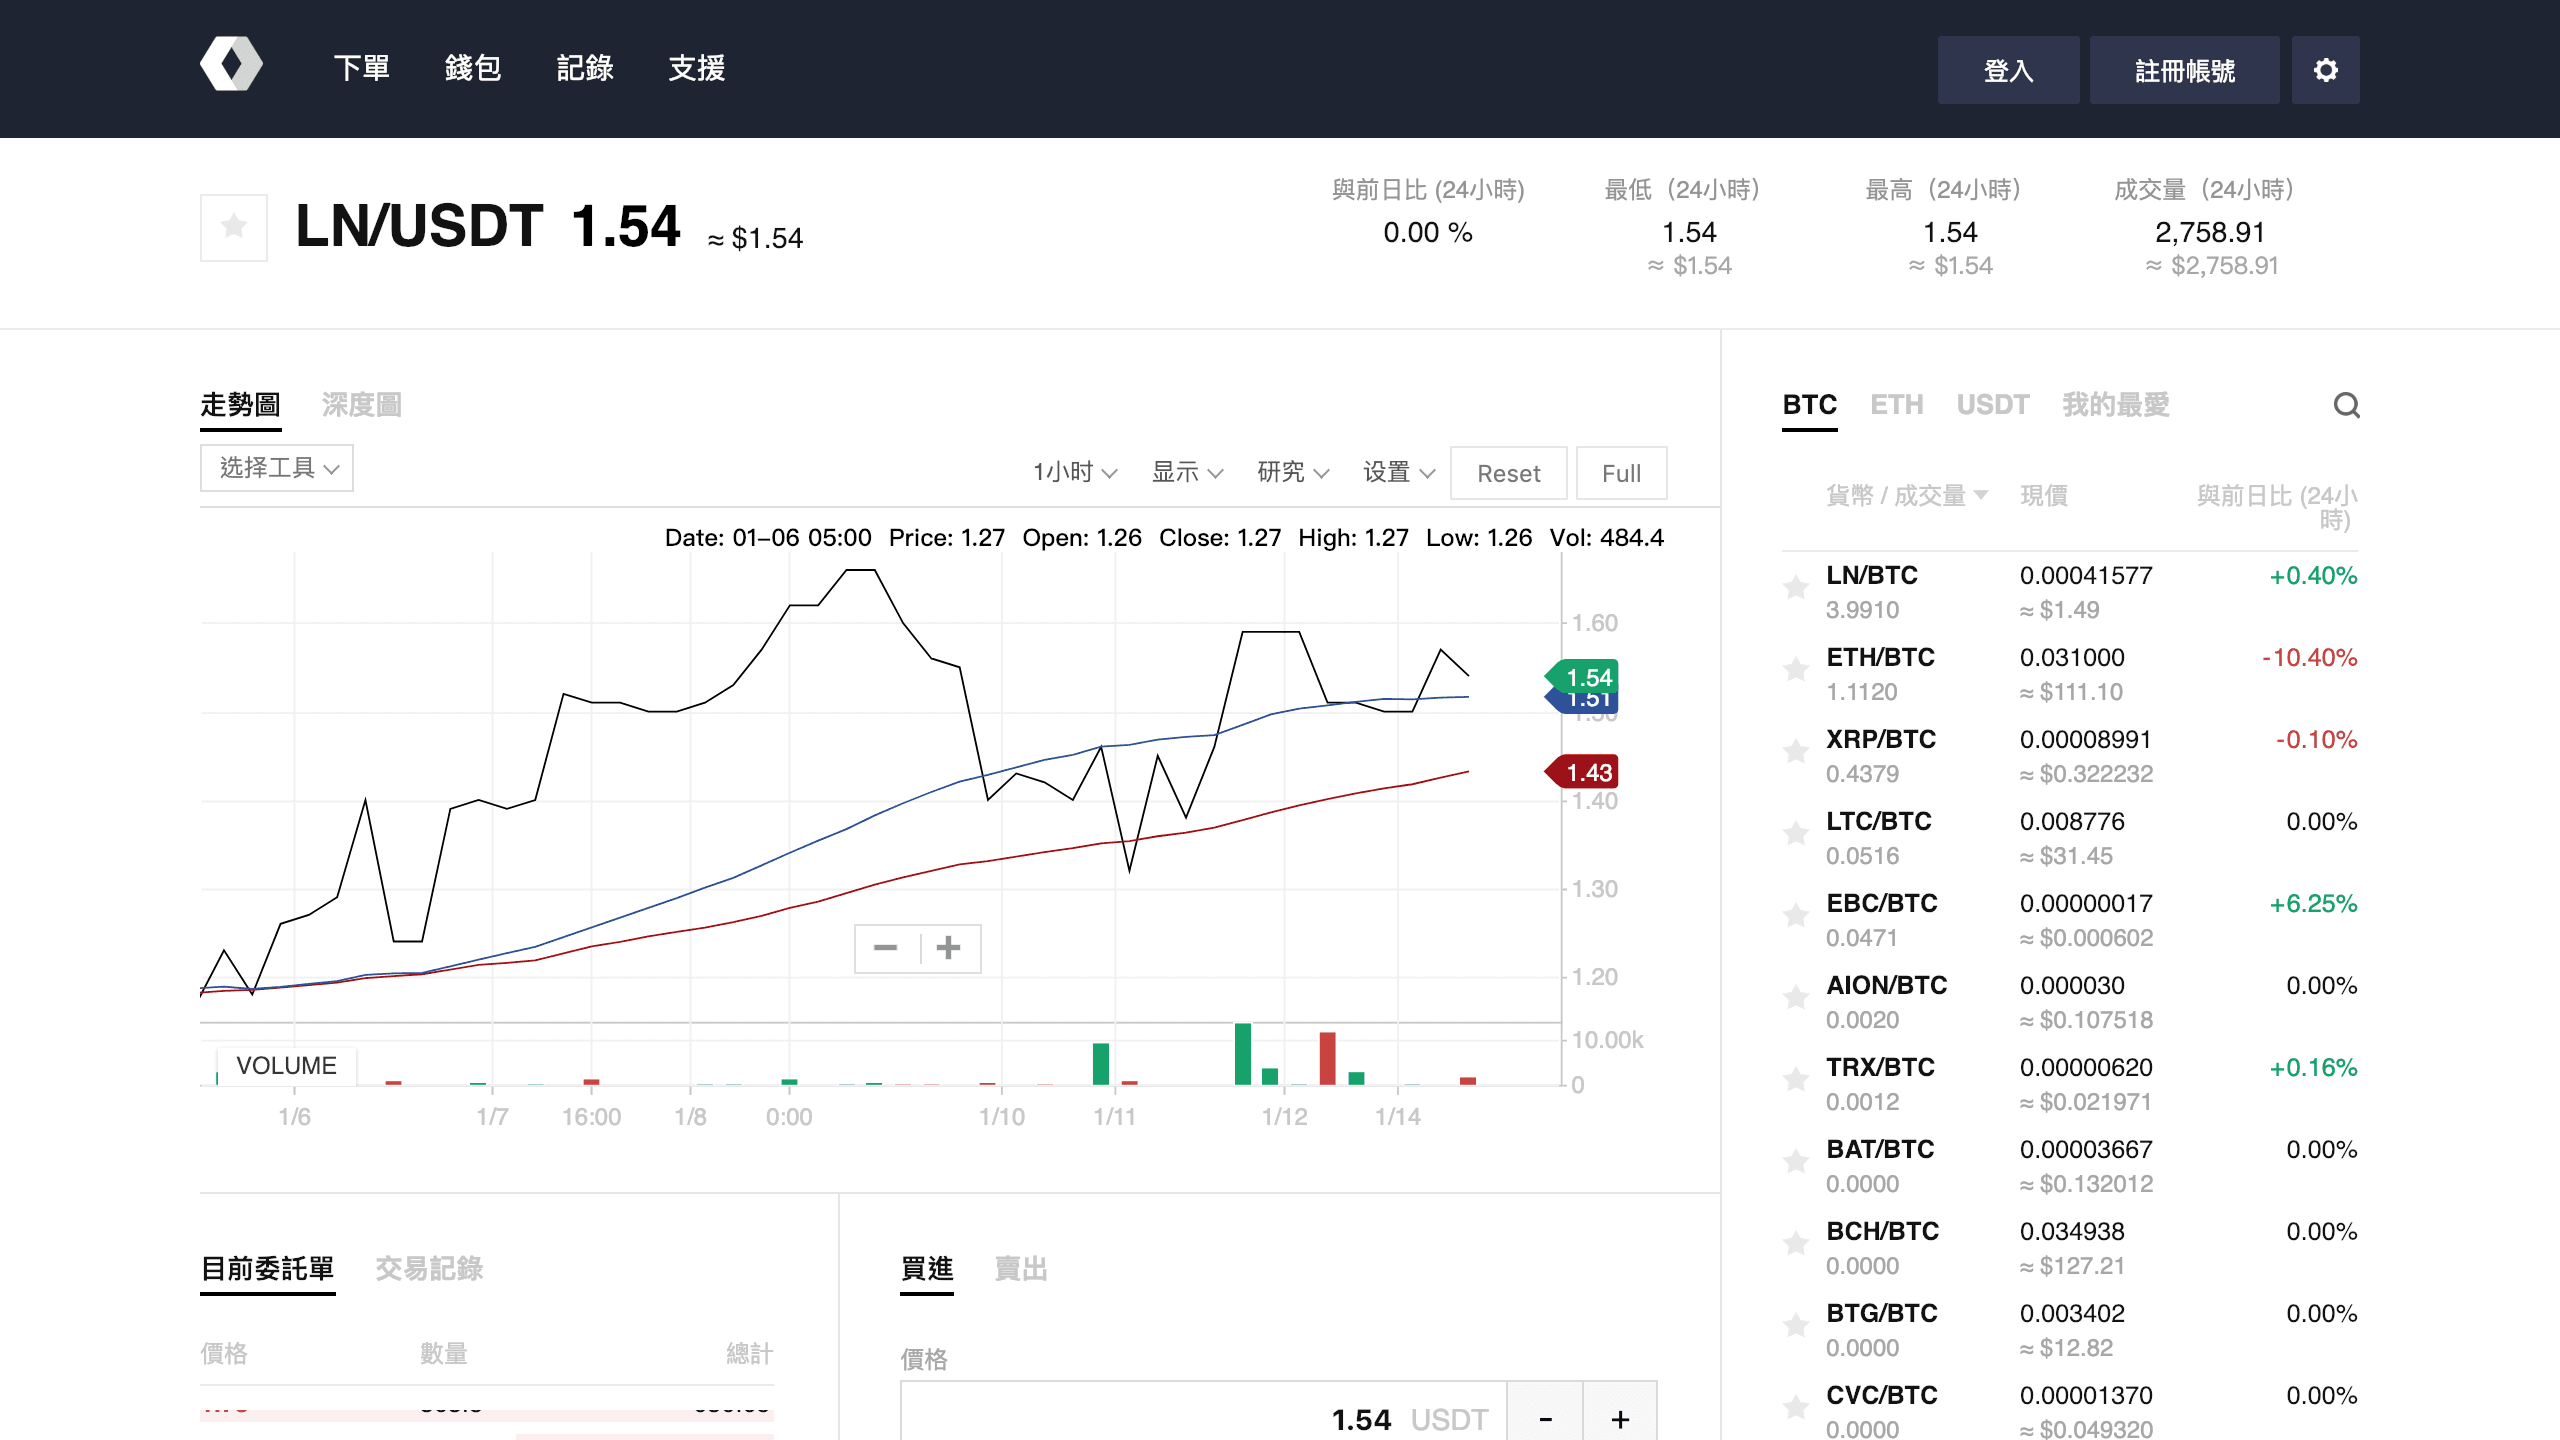Decrease price with the minus stepper
The height and width of the screenshot is (1440, 2560).
(x=1545, y=1418)
